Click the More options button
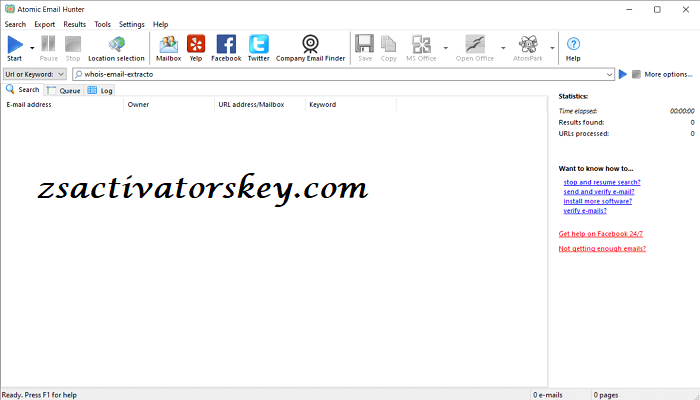The width and height of the screenshot is (700, 400). pyautogui.click(x=668, y=74)
